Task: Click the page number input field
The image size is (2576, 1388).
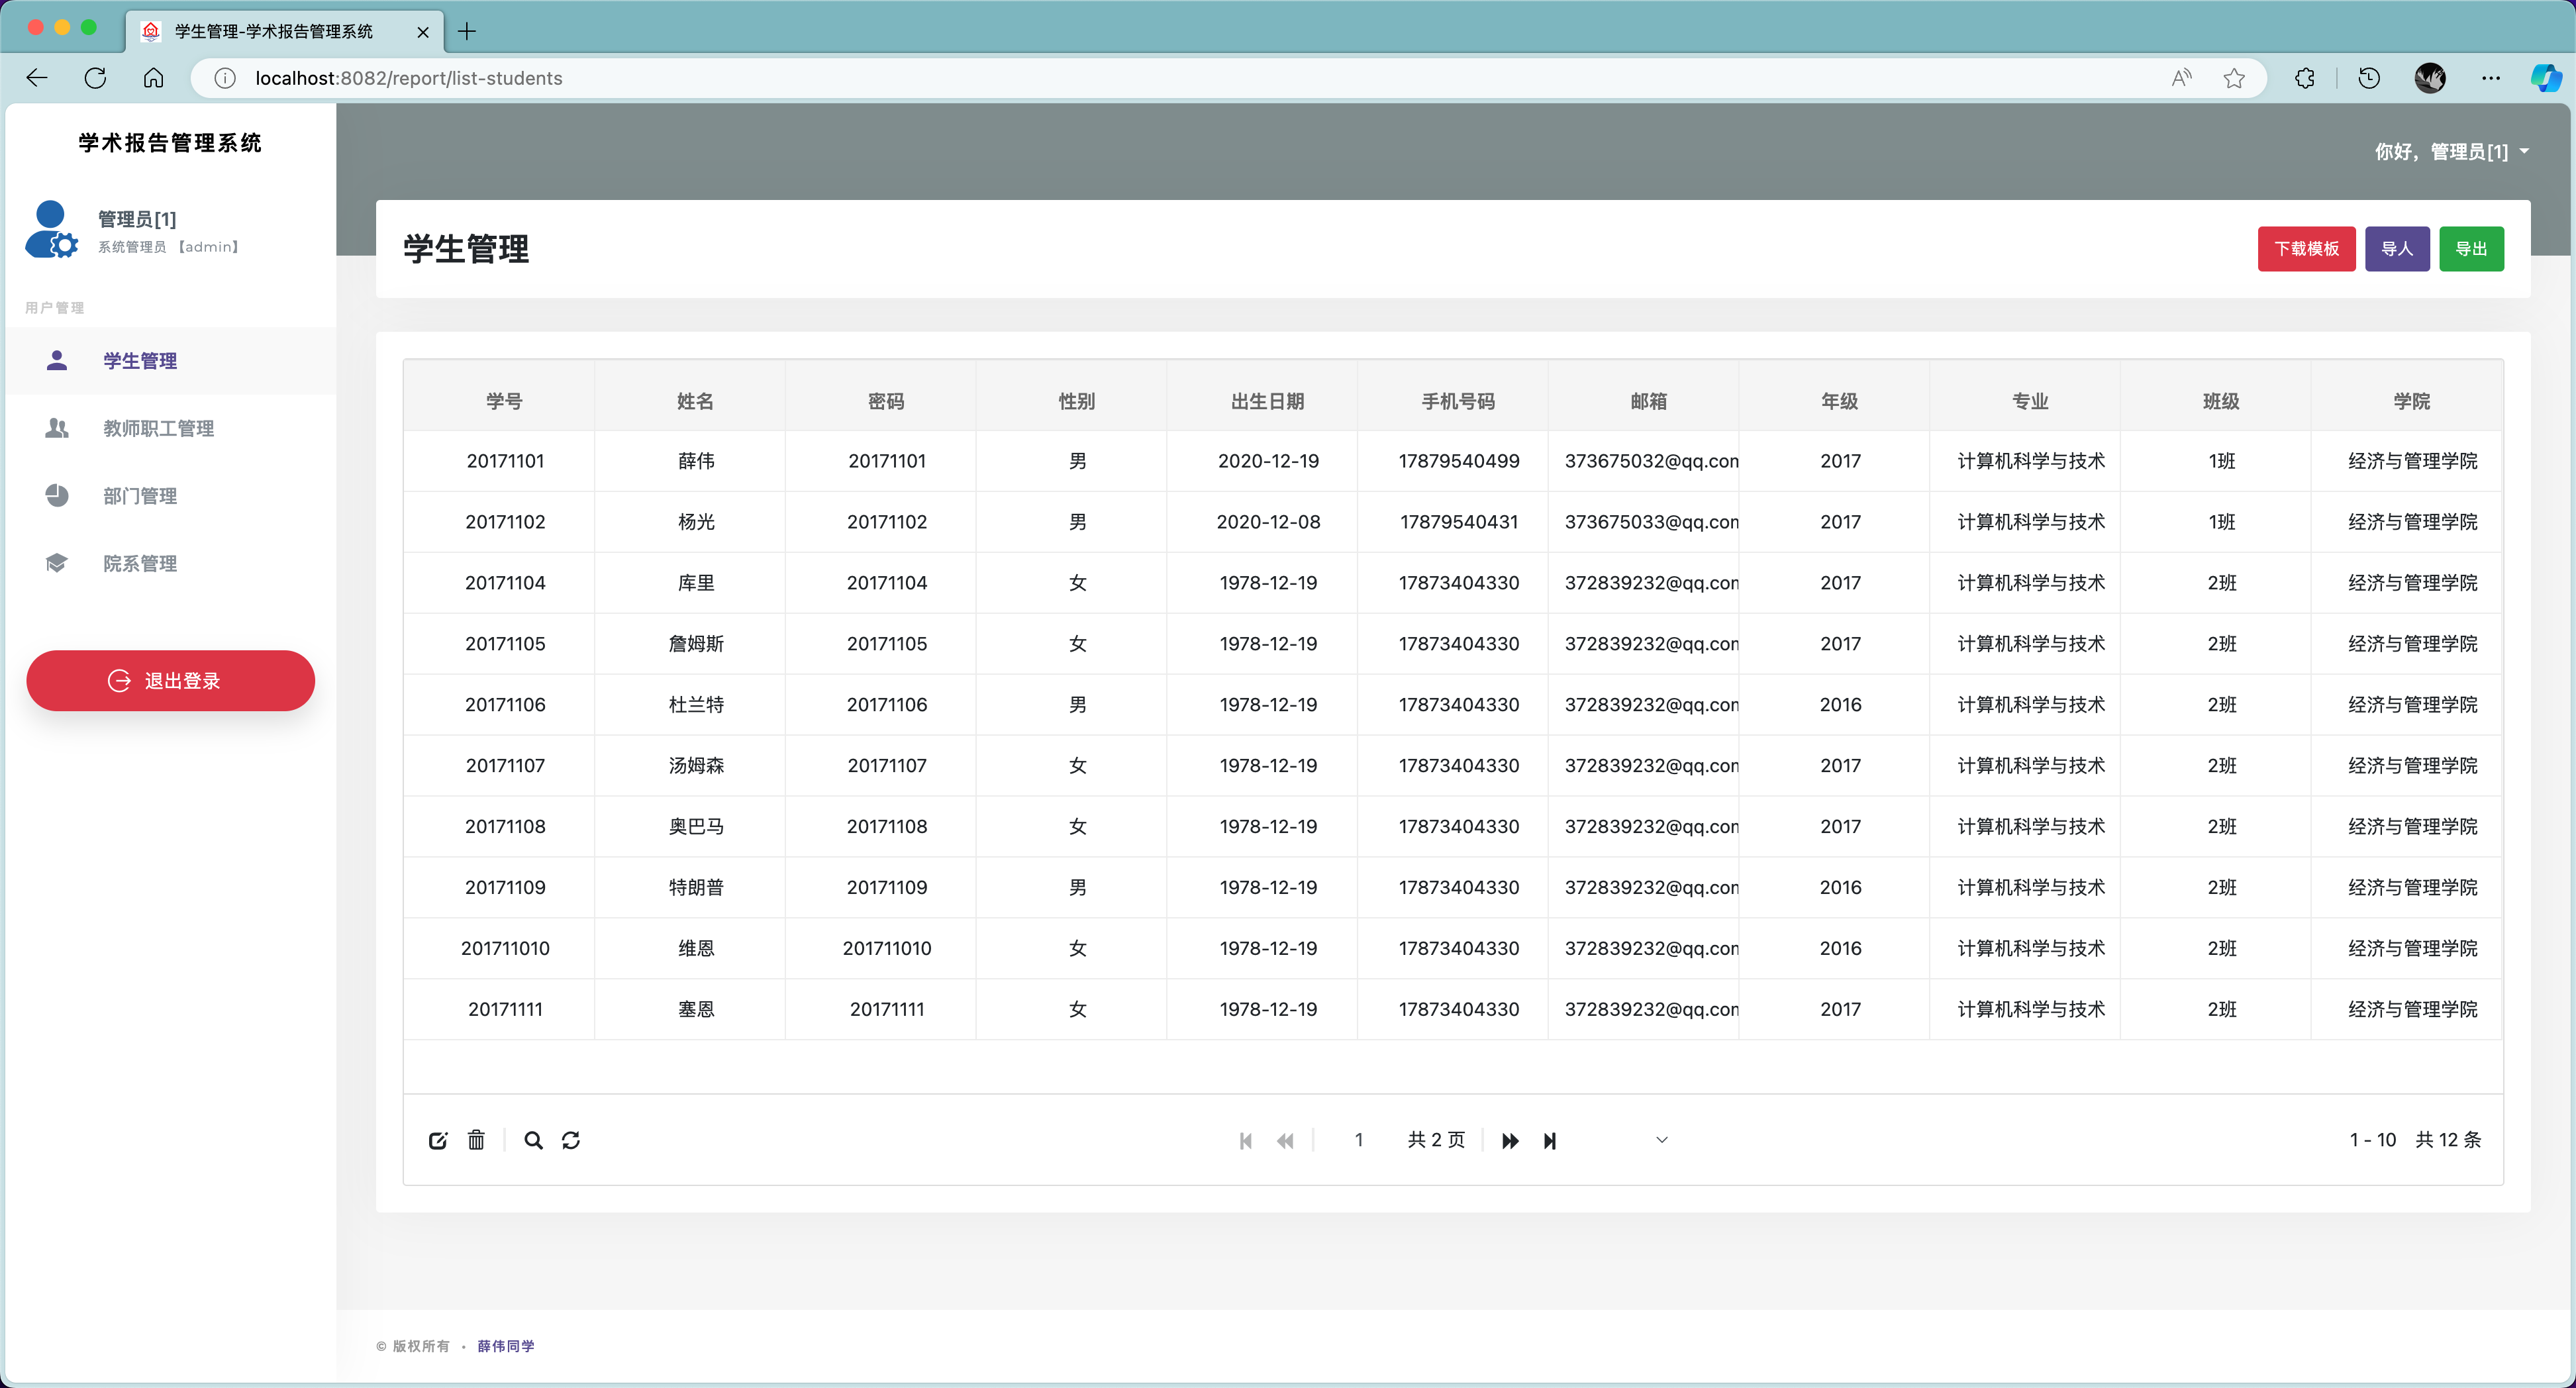Action: (1358, 1140)
